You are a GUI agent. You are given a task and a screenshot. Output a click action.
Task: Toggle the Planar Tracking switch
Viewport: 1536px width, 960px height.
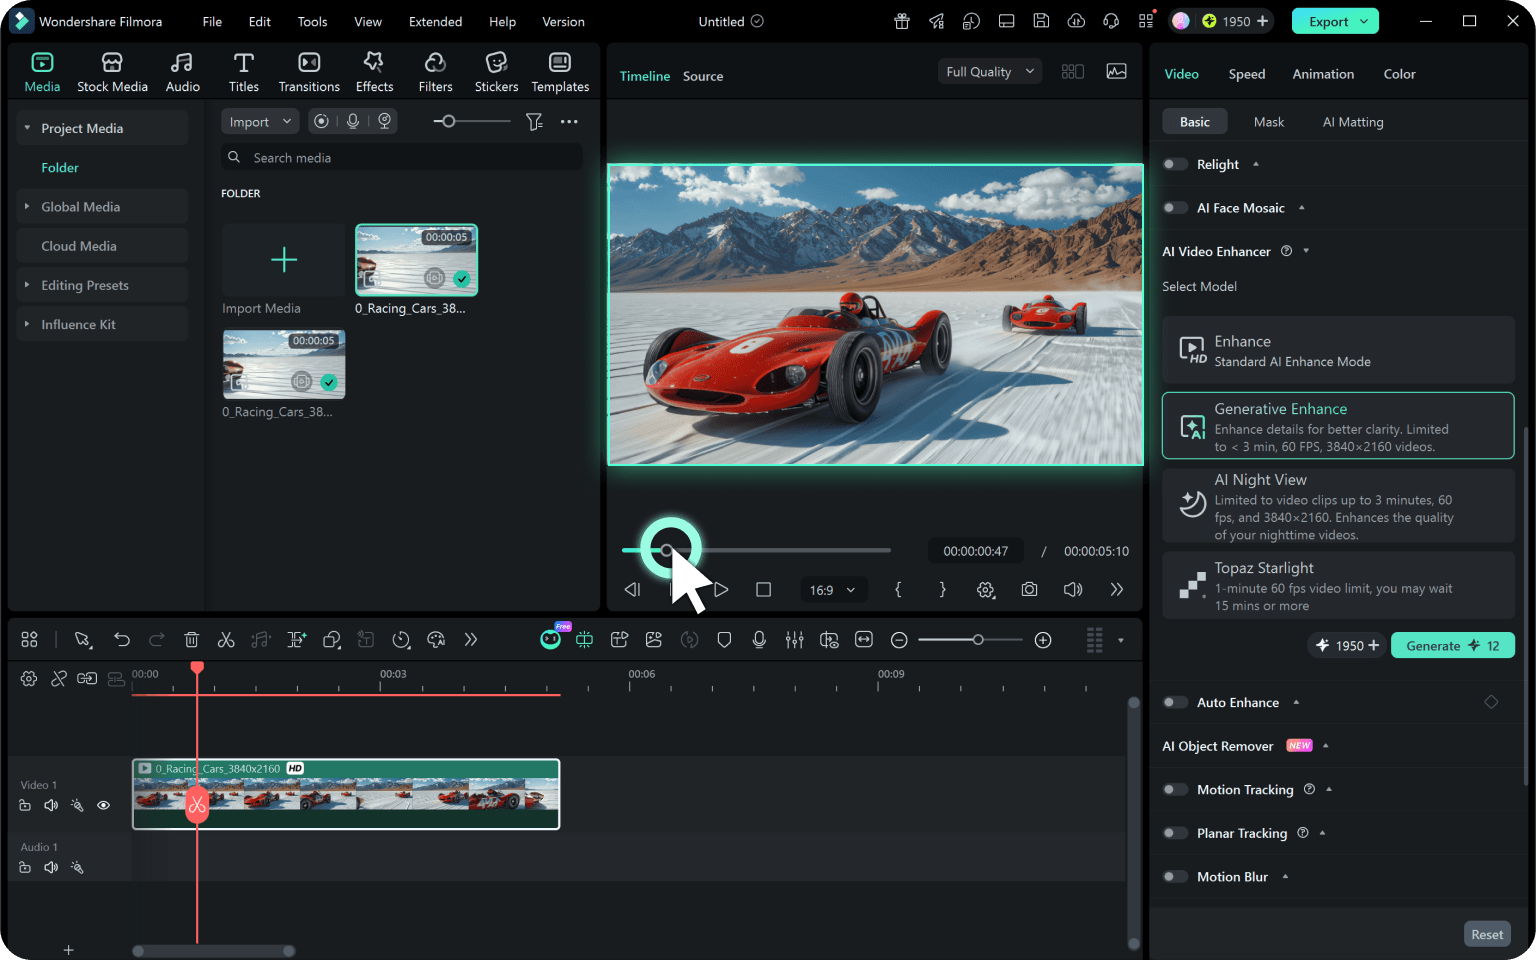pyautogui.click(x=1175, y=833)
